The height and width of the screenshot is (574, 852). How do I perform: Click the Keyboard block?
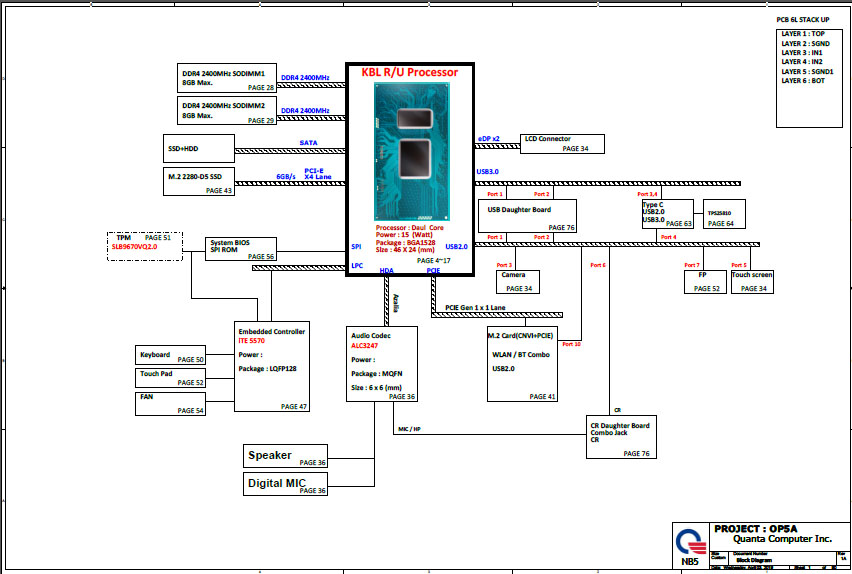tap(170, 355)
